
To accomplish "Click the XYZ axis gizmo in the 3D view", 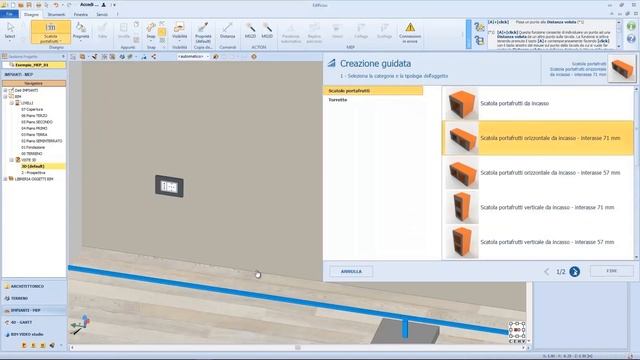I will point(80,324).
